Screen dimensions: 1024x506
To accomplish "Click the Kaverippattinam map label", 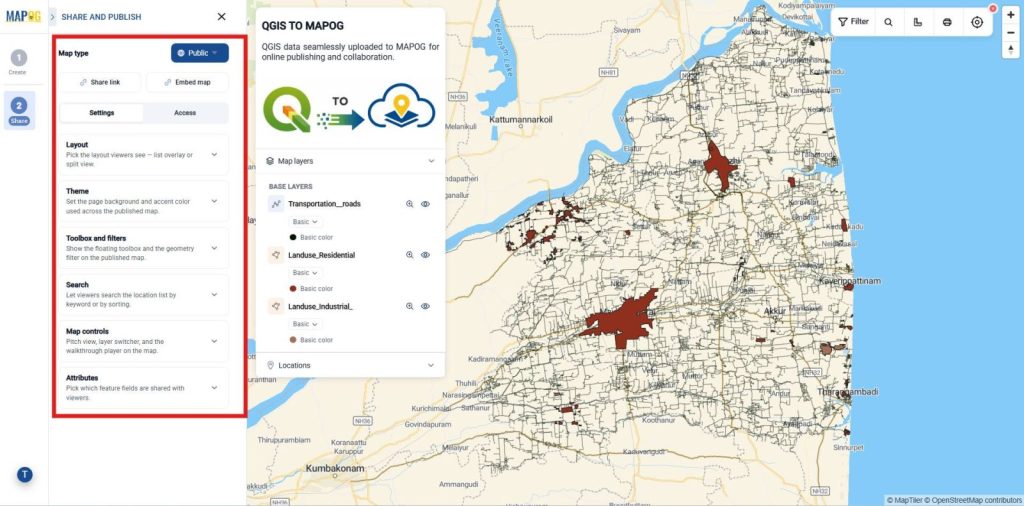I will (x=850, y=281).
